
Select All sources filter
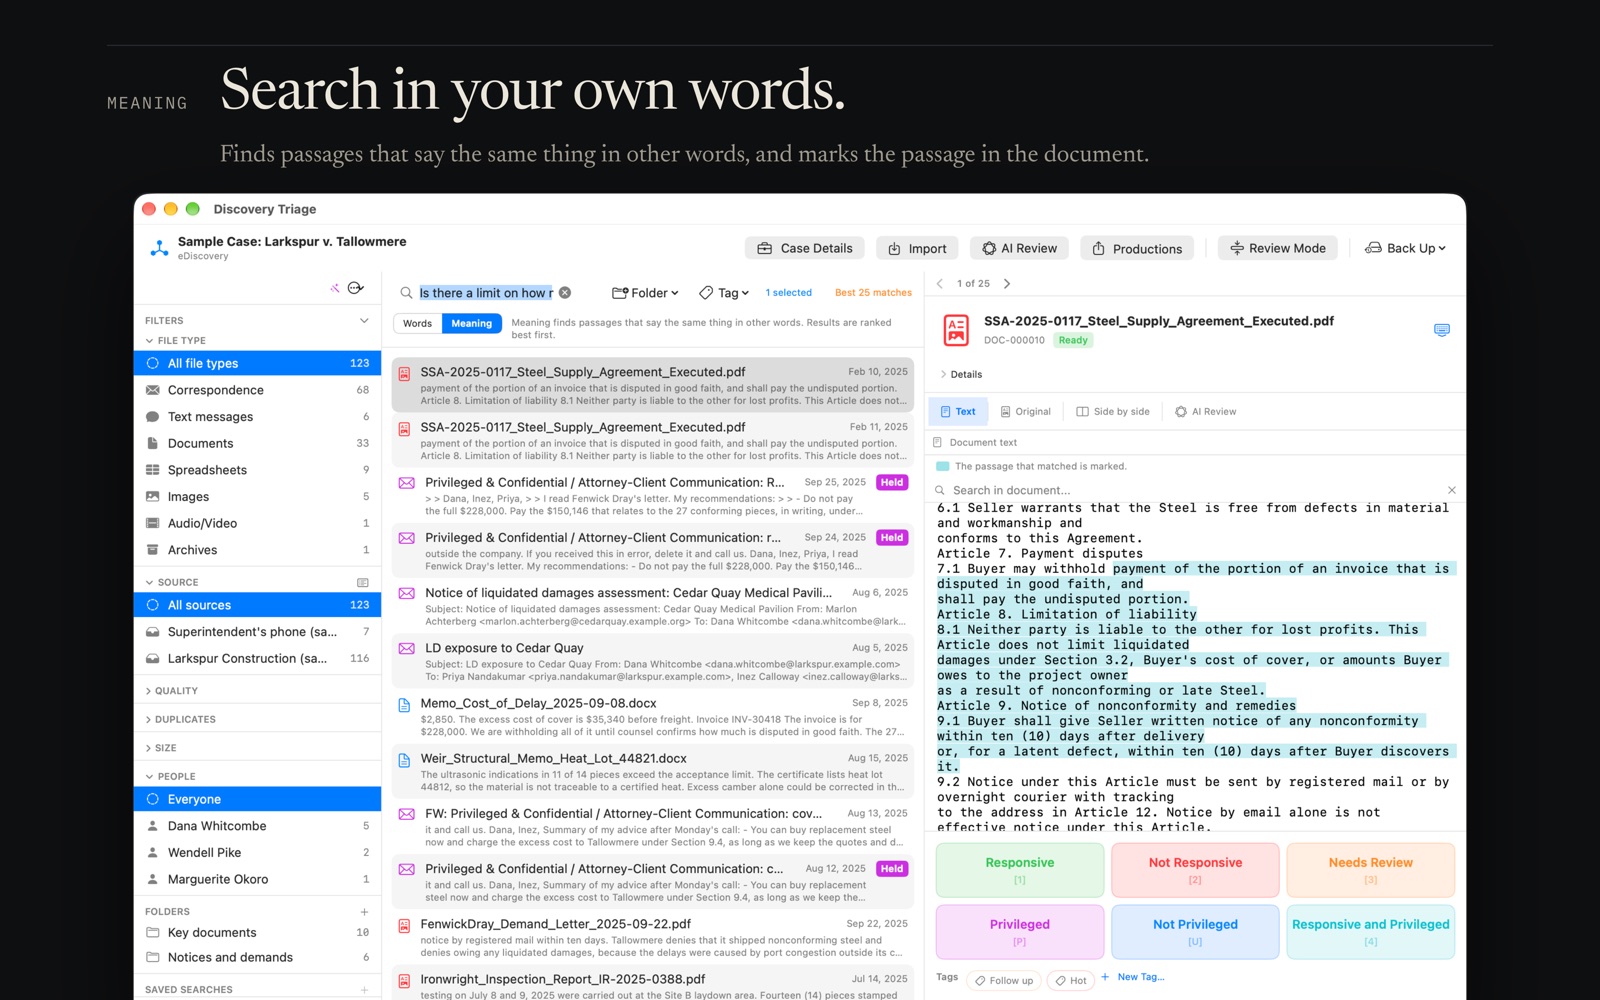(257, 605)
